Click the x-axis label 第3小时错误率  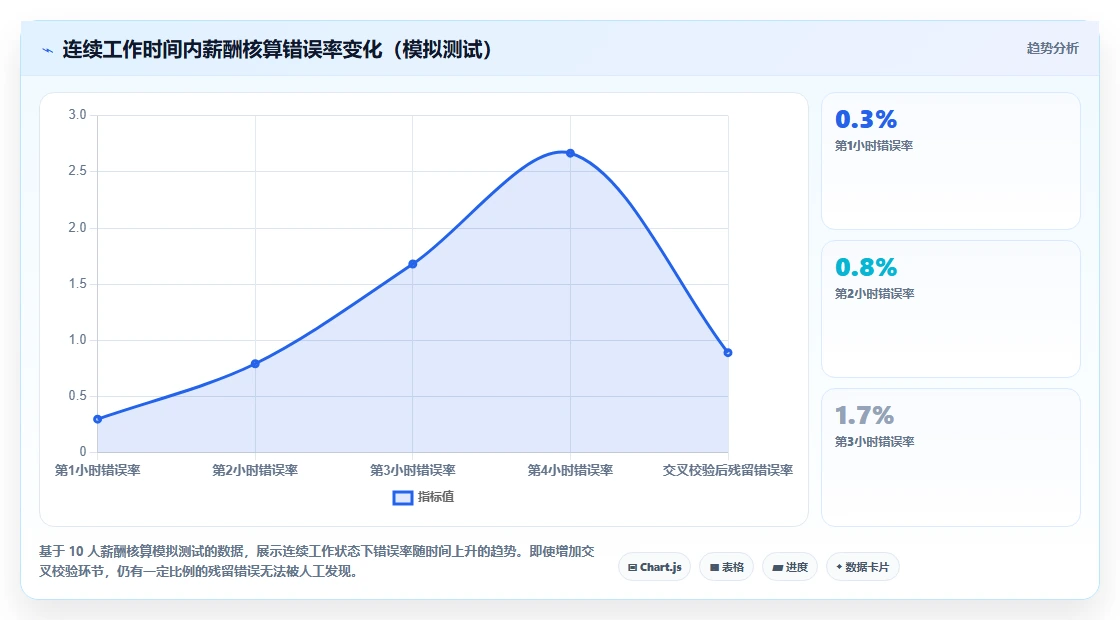[x=413, y=470]
